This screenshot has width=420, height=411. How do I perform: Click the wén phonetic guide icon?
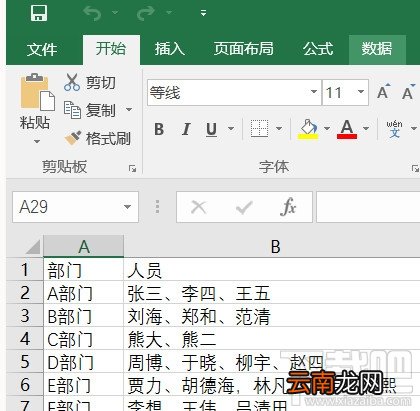pyautogui.click(x=394, y=129)
